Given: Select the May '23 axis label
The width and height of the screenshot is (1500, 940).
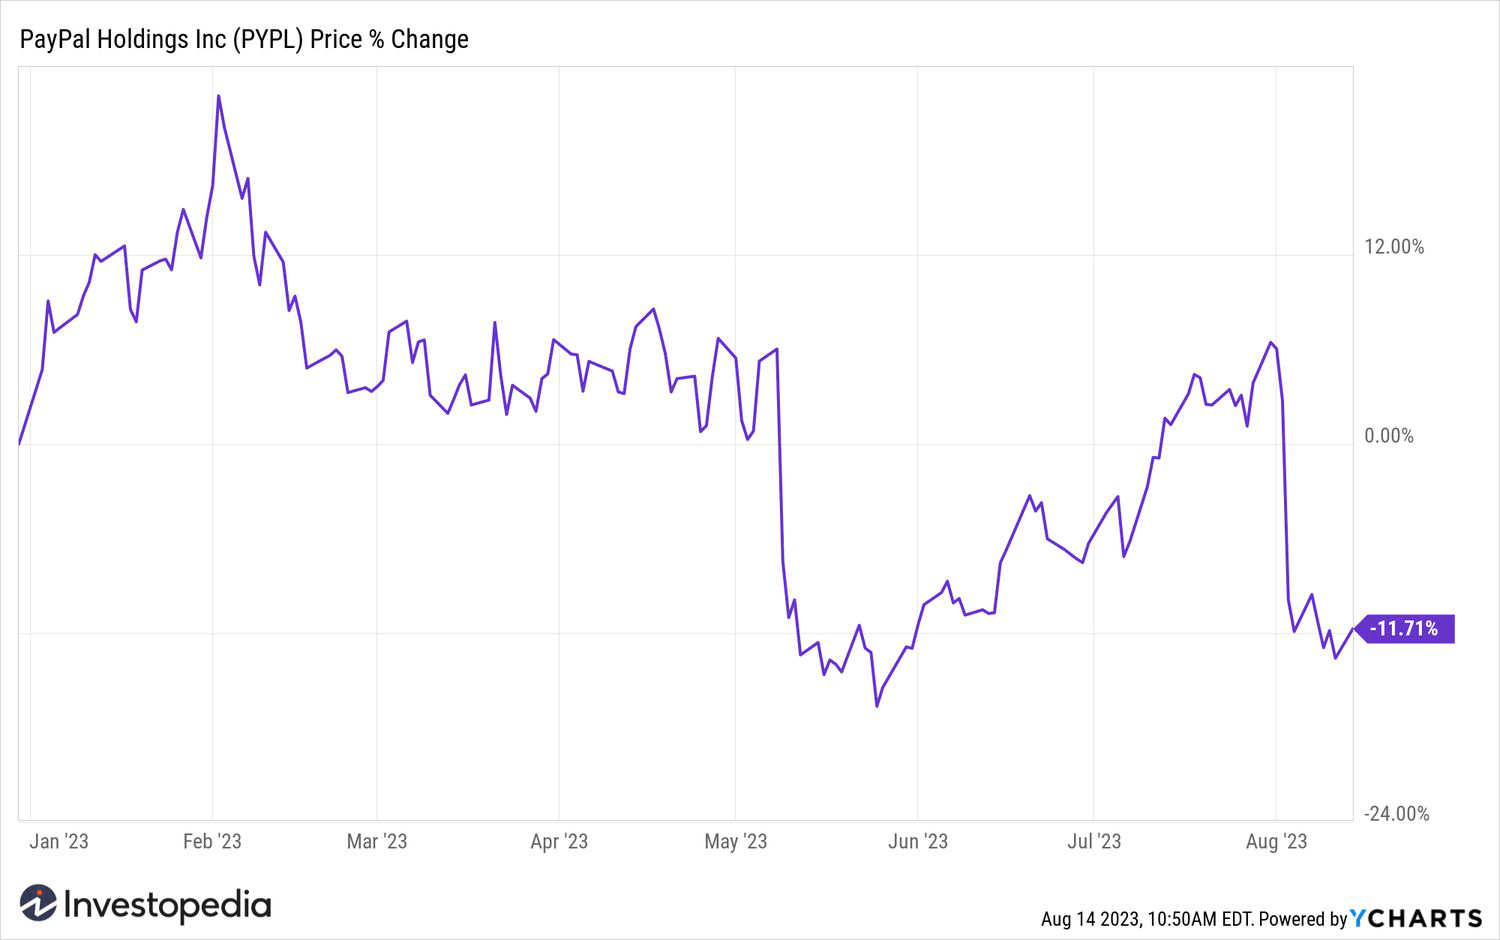Looking at the screenshot, I should tap(735, 841).
